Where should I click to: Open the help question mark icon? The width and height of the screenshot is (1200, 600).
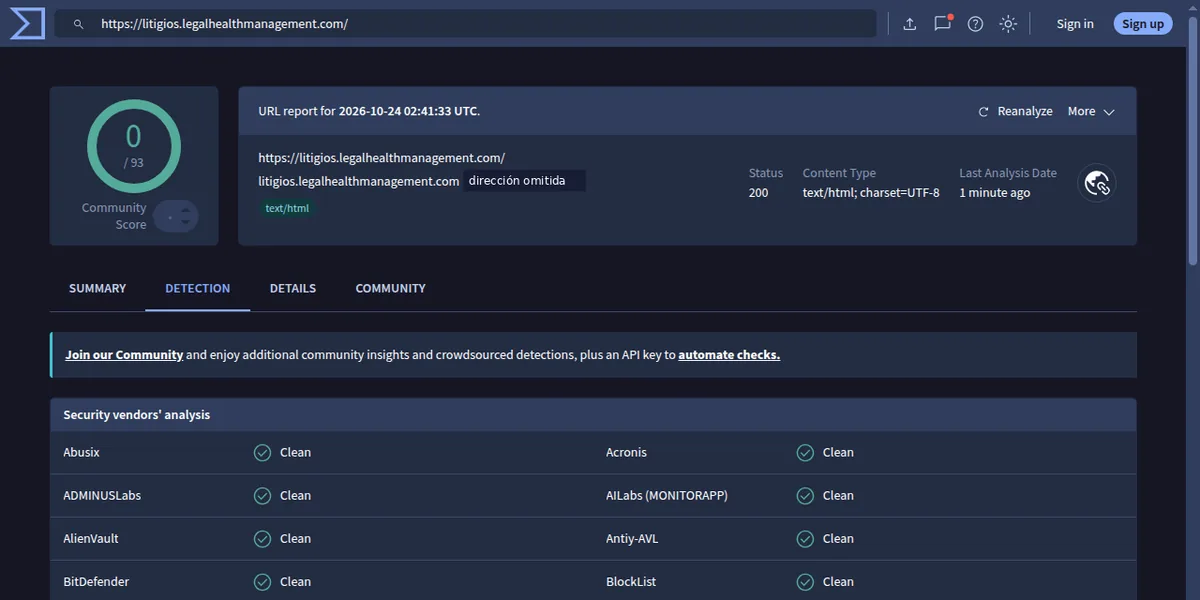976,24
